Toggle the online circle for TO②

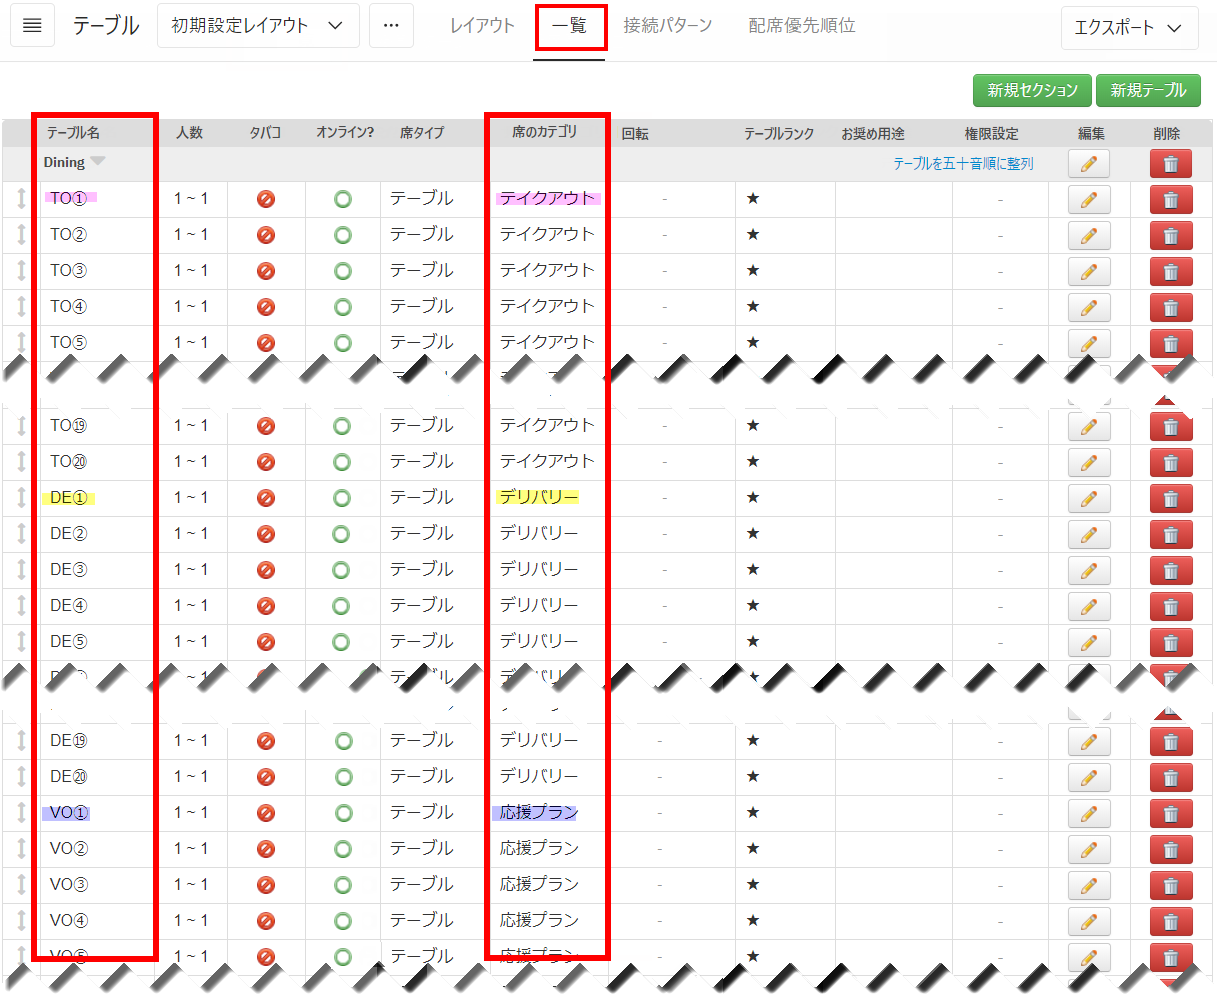coord(342,235)
